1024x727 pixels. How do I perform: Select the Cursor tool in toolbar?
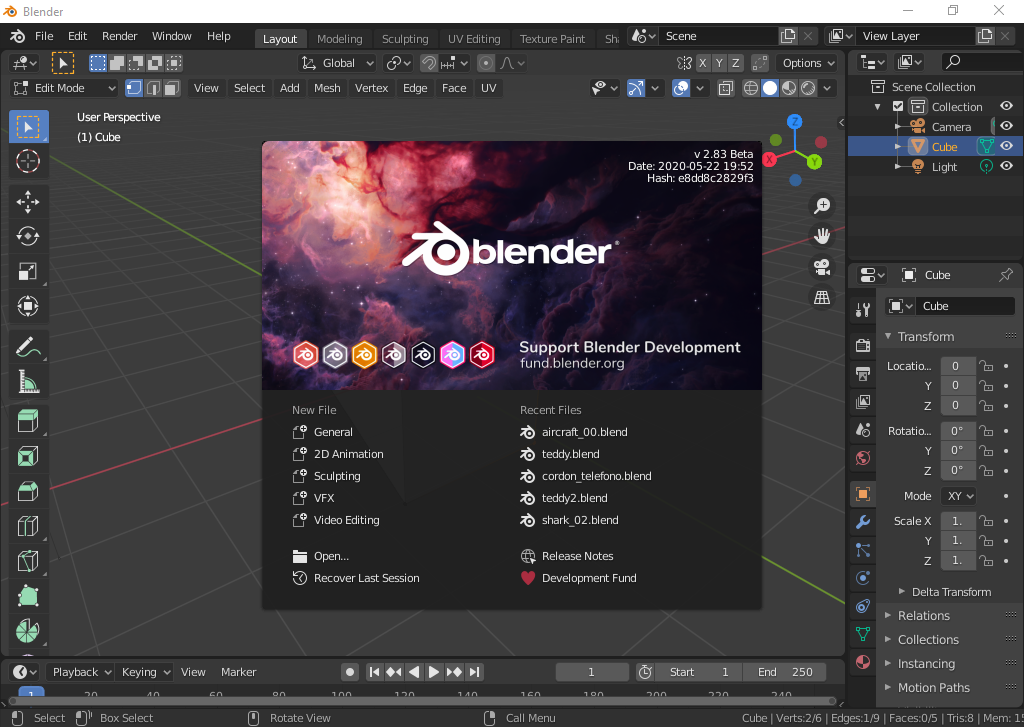(27, 161)
